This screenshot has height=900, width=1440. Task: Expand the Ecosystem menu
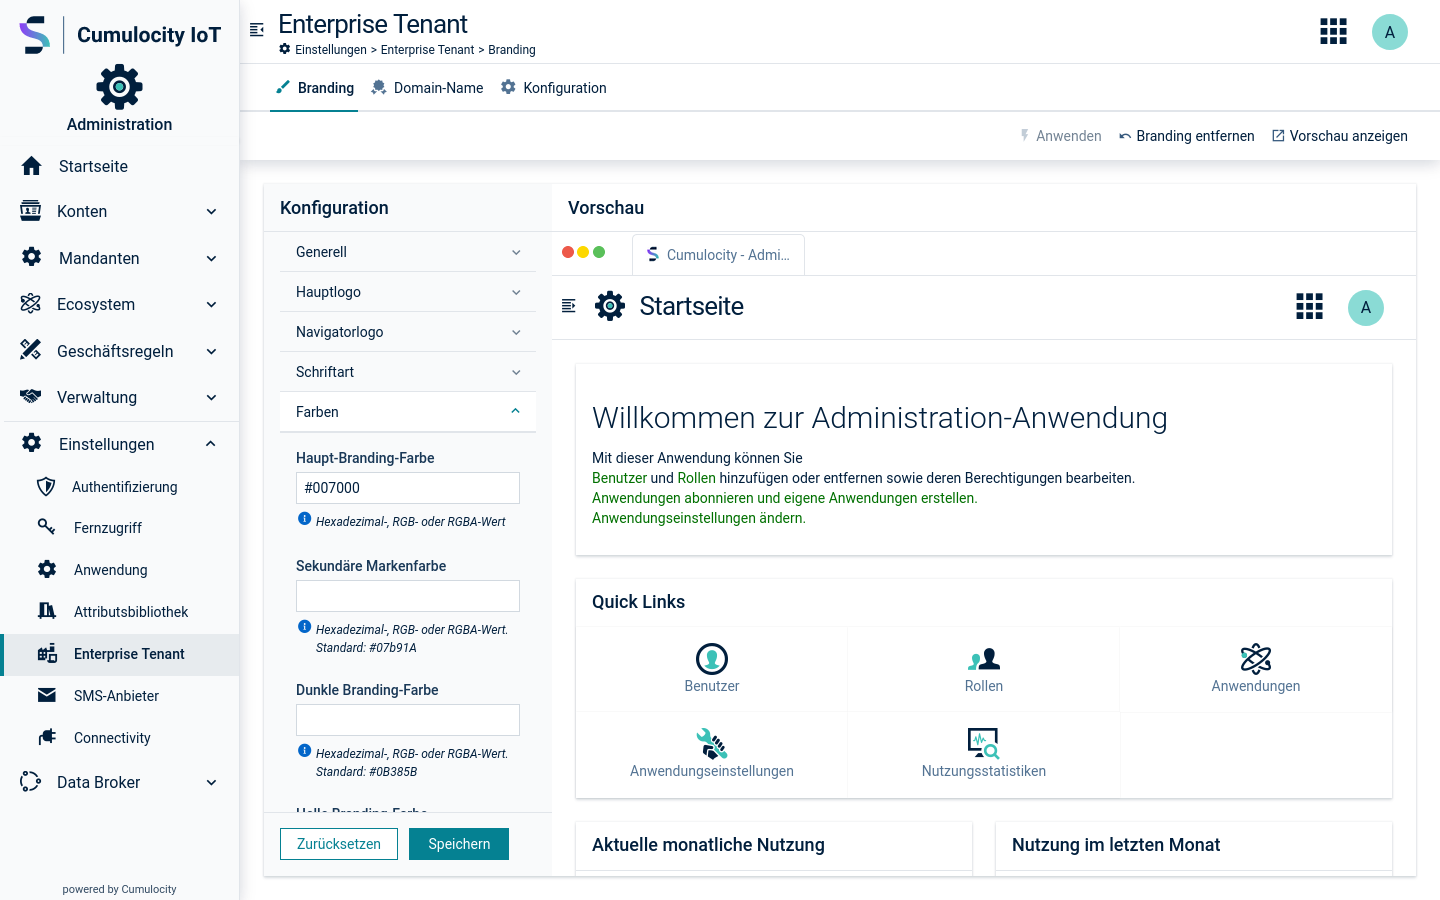pyautogui.click(x=211, y=304)
